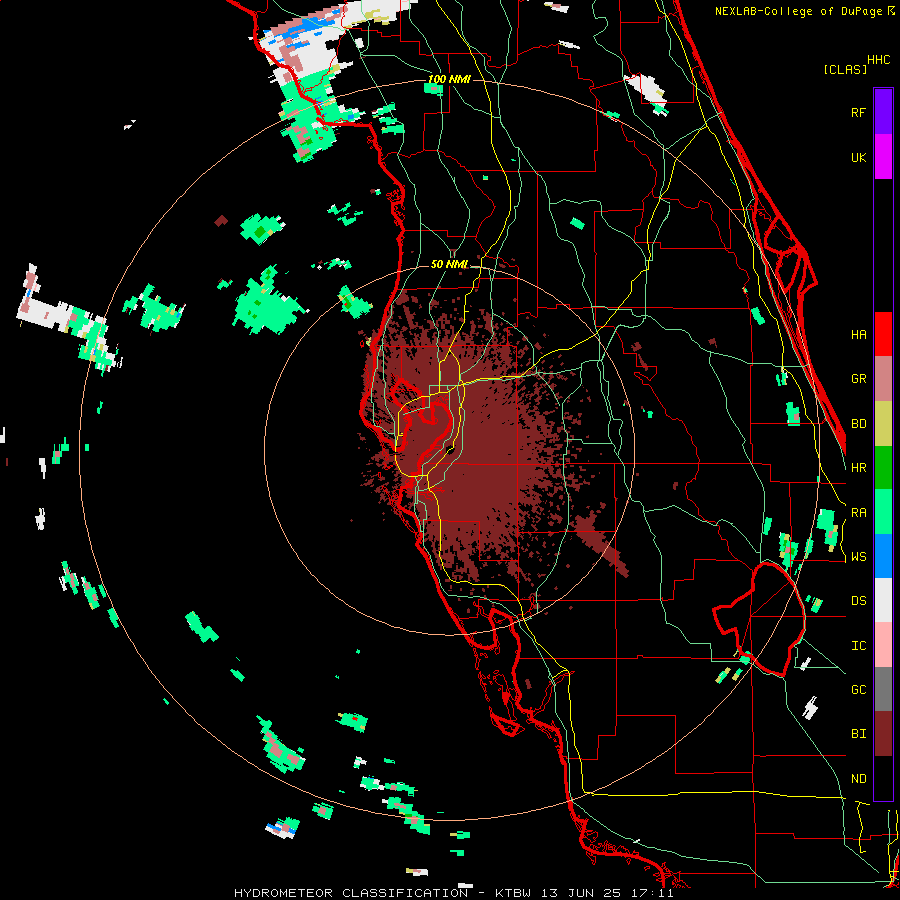Click the BI dark brown legend swatch
Screen dimensions: 900x900
(883, 734)
